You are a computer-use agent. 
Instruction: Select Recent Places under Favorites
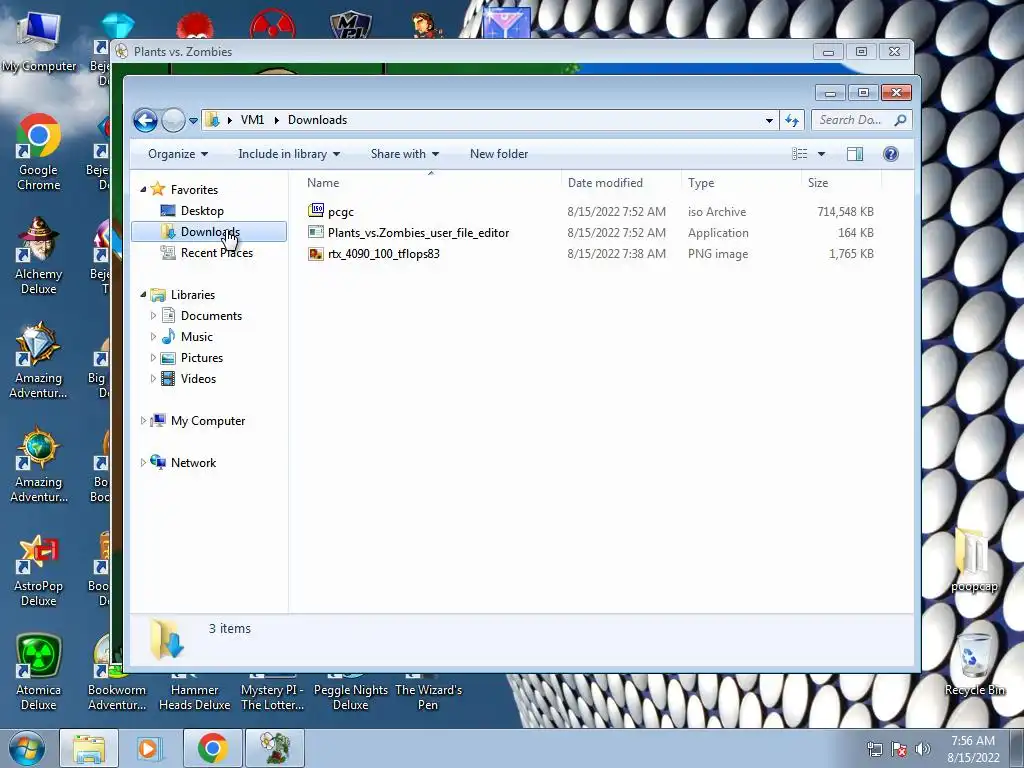pos(216,253)
